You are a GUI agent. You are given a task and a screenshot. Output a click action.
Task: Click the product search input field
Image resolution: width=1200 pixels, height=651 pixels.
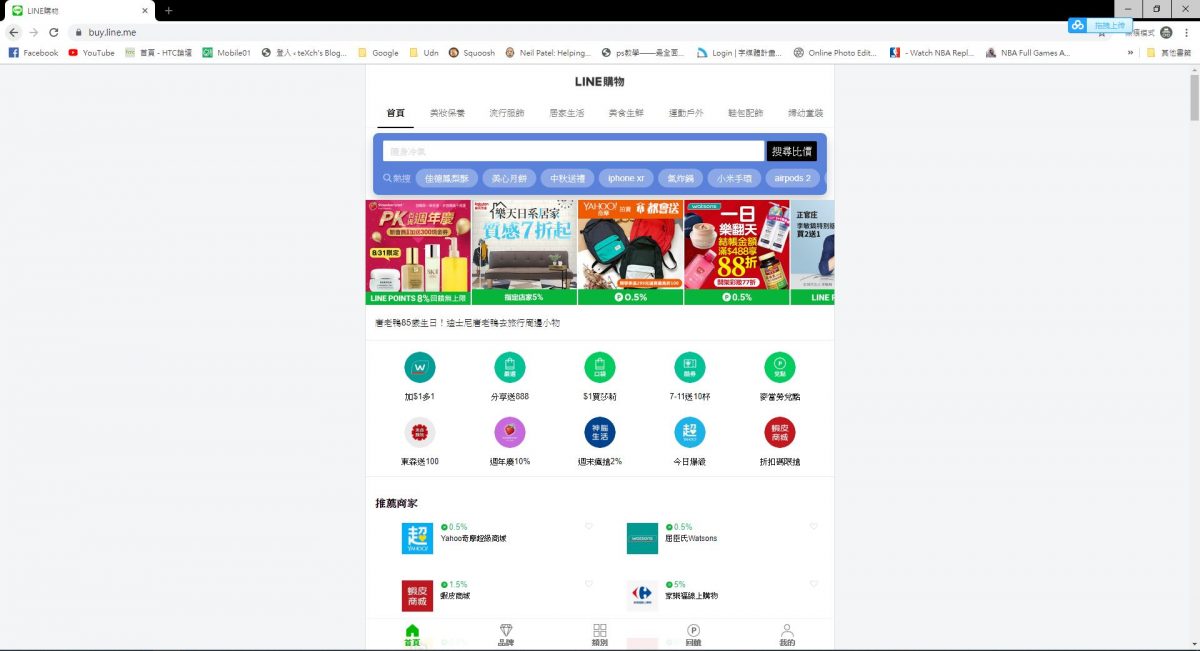pos(573,151)
